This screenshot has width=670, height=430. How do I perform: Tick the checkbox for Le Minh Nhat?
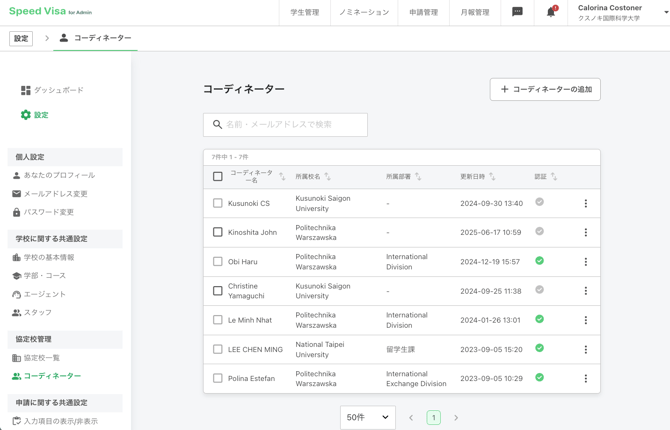(218, 320)
